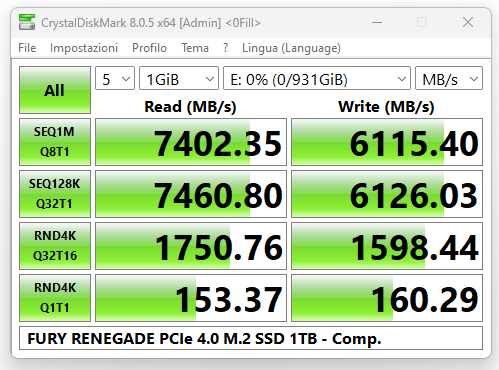499x370 pixels.
Task: Click the CrystalDiskMark app icon in title bar
Action: point(27,22)
